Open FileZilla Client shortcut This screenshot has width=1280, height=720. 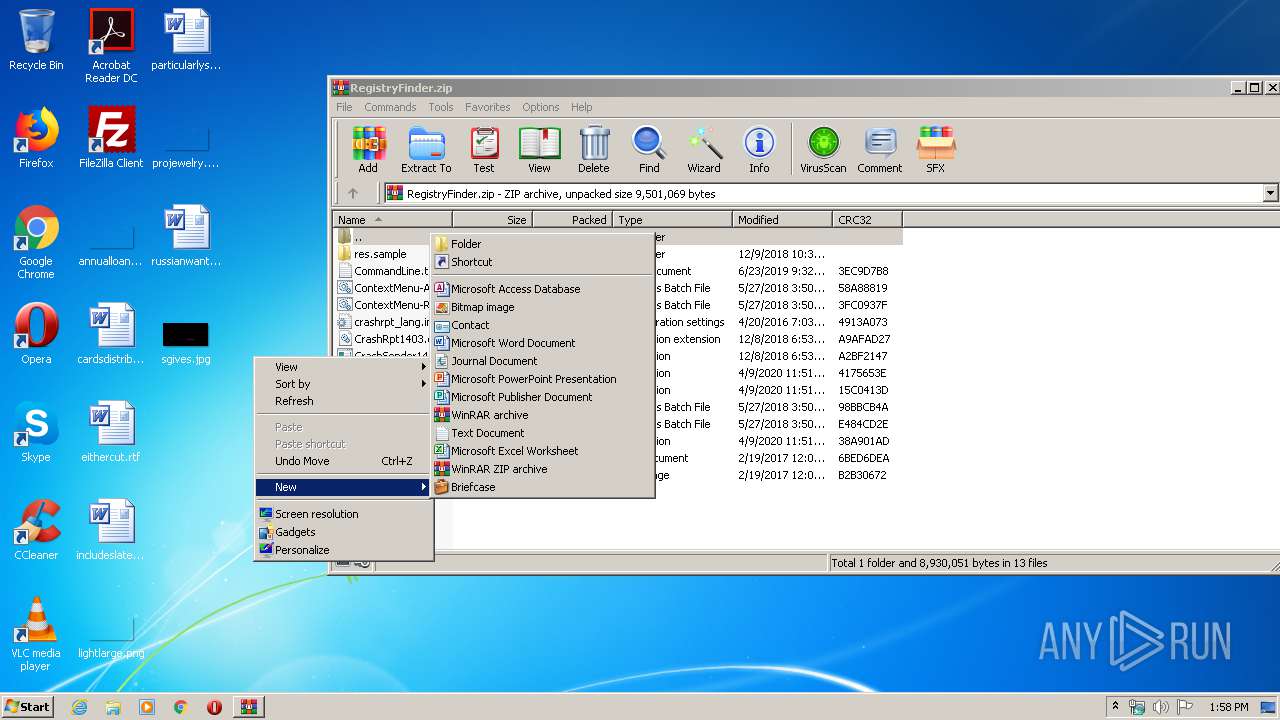coord(111,138)
